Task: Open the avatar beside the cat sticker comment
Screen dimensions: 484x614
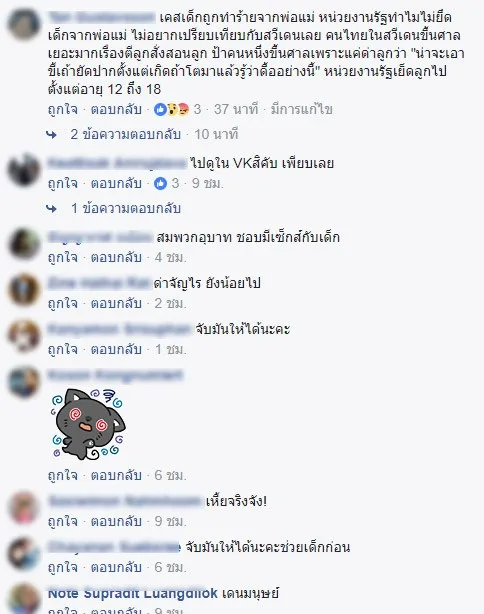Action: pyautogui.click(x=24, y=382)
